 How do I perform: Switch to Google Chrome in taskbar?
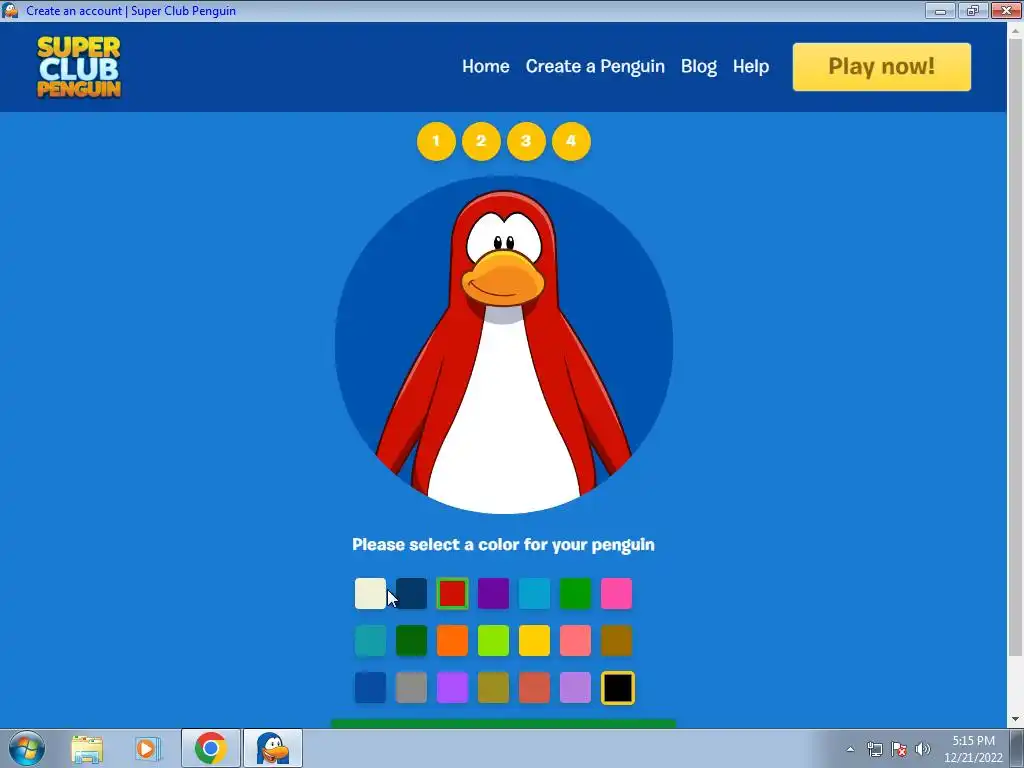coord(210,748)
